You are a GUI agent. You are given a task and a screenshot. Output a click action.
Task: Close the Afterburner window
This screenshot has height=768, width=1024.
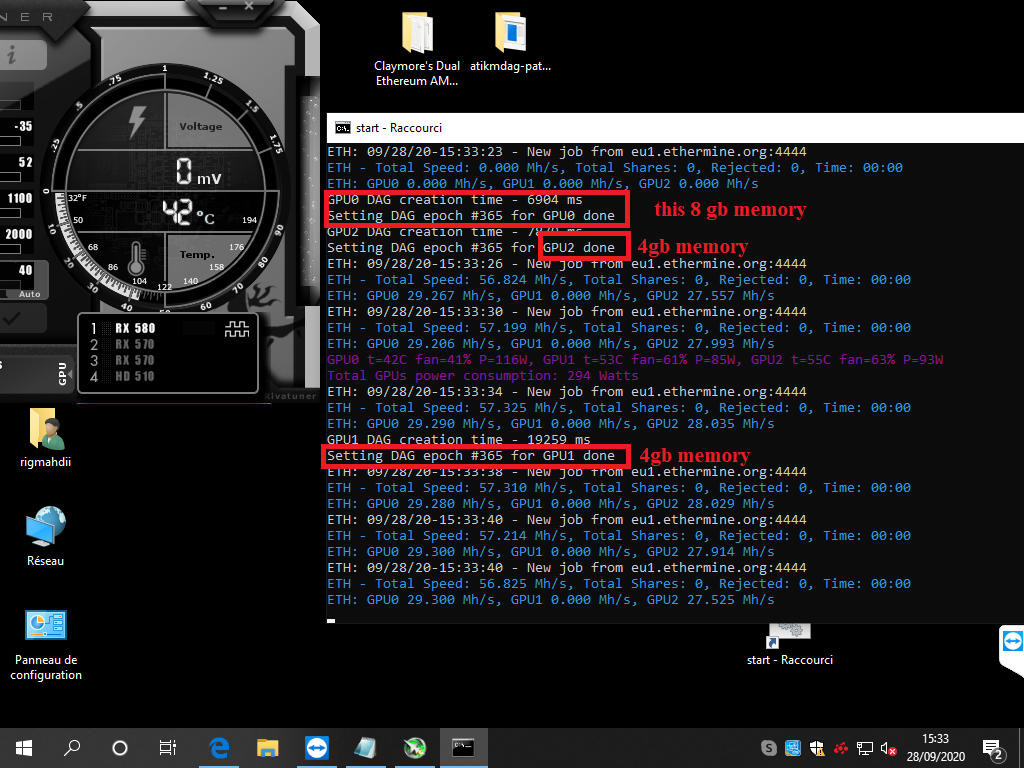point(249,6)
